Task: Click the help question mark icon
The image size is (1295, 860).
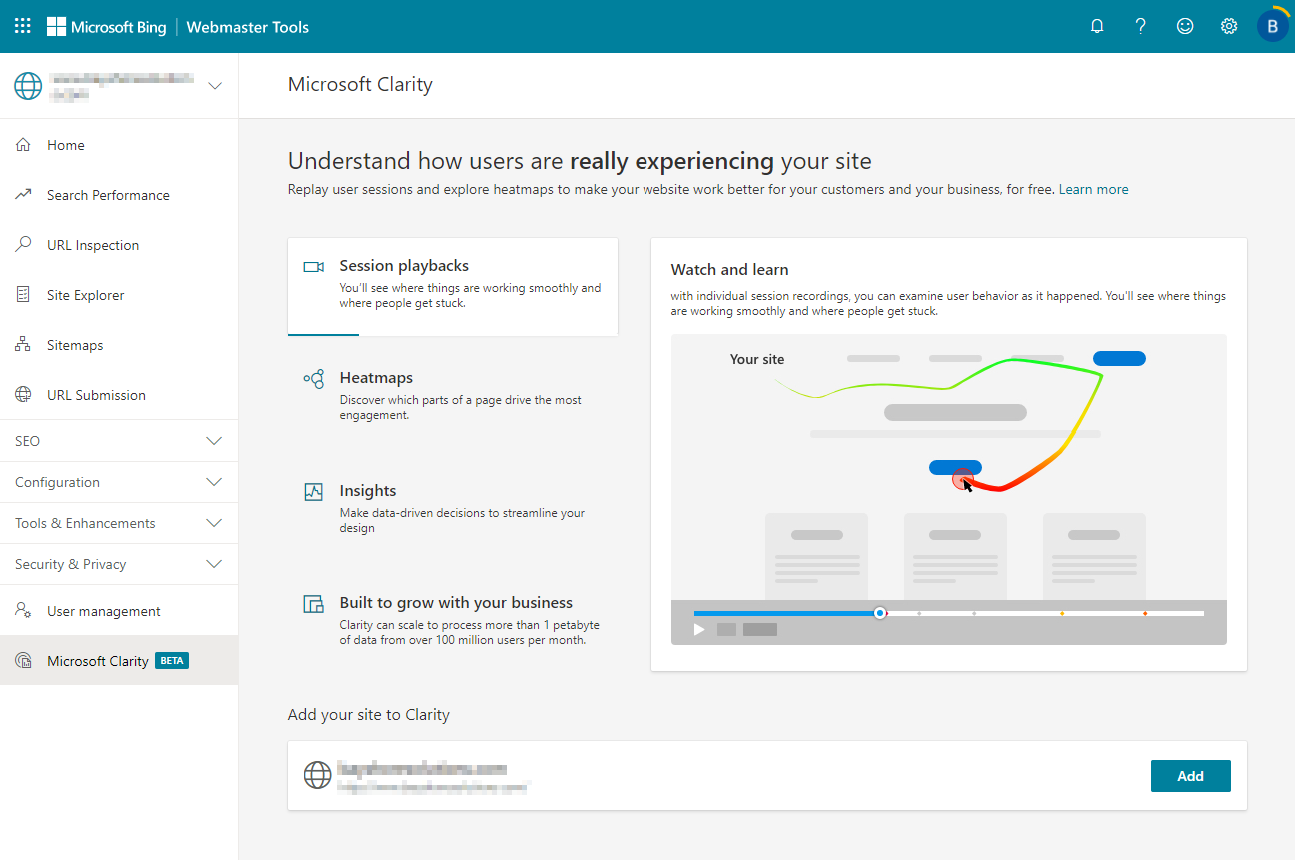Action: click(1141, 27)
